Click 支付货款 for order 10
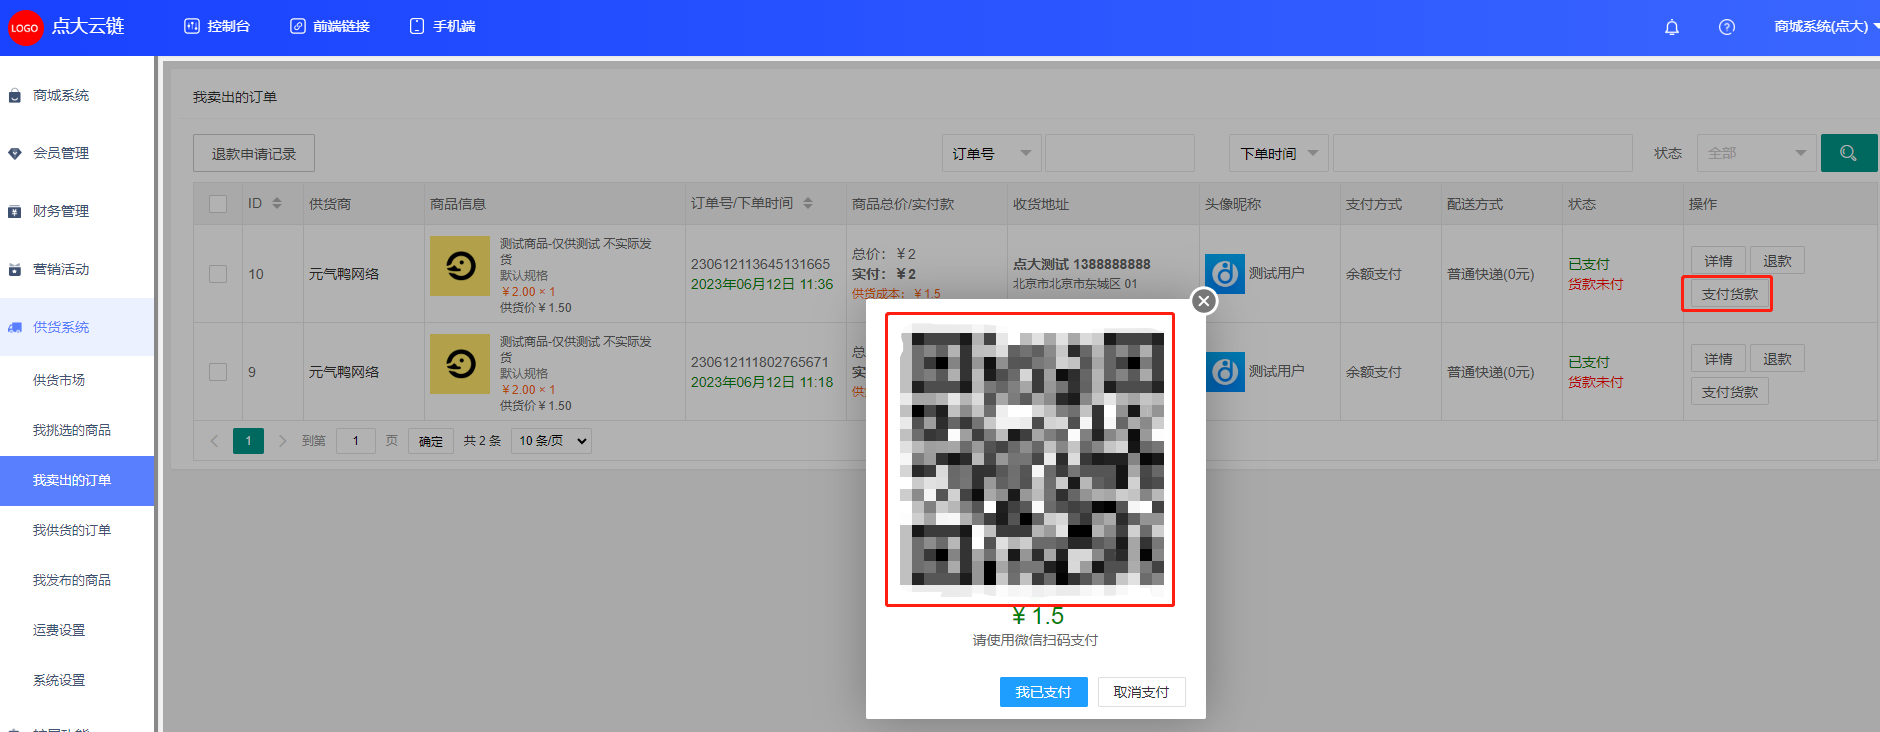Image resolution: width=1880 pixels, height=732 pixels. point(1729,294)
